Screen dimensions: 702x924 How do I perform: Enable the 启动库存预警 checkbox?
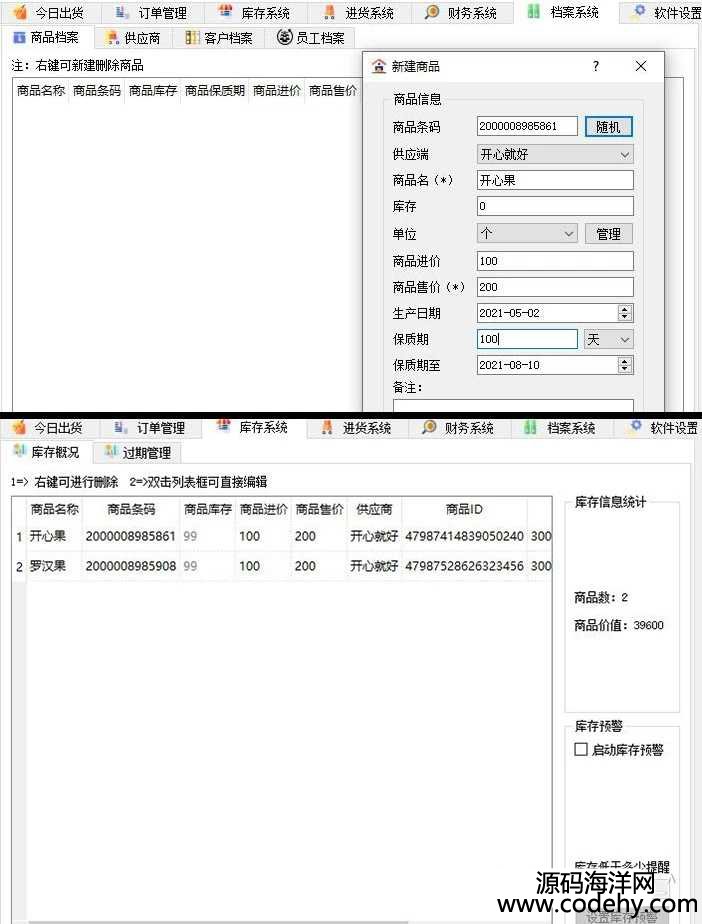point(581,750)
